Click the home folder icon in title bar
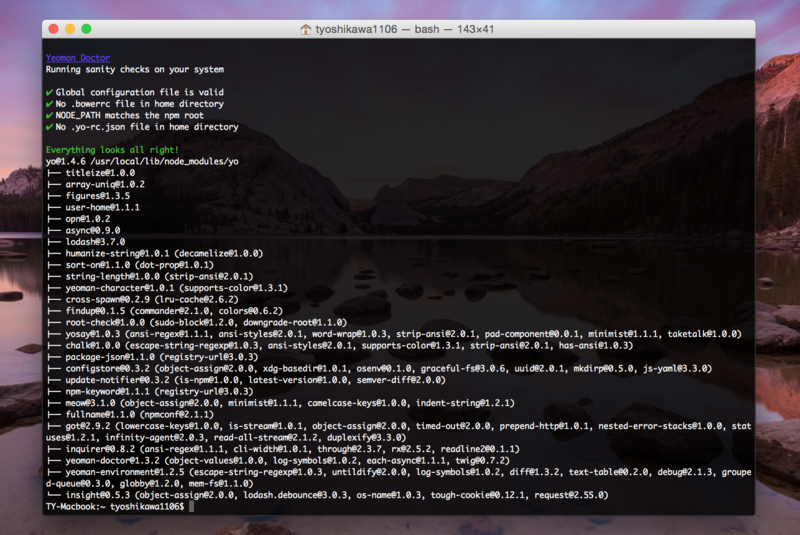 point(305,29)
